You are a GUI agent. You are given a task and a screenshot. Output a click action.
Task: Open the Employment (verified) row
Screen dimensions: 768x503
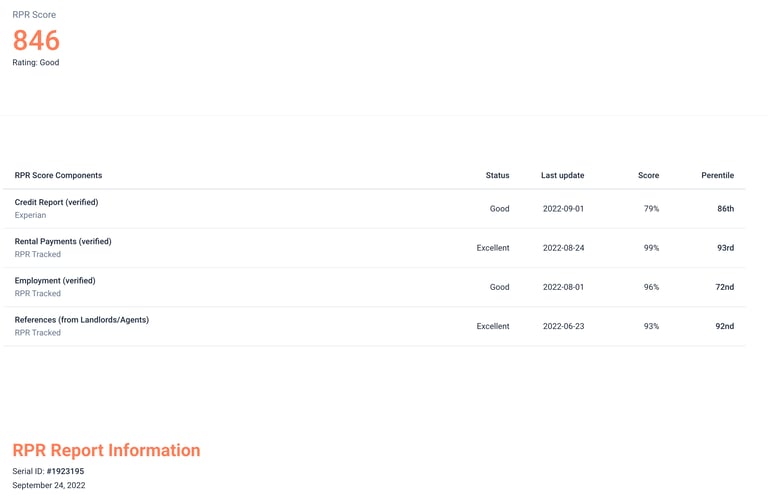(374, 287)
